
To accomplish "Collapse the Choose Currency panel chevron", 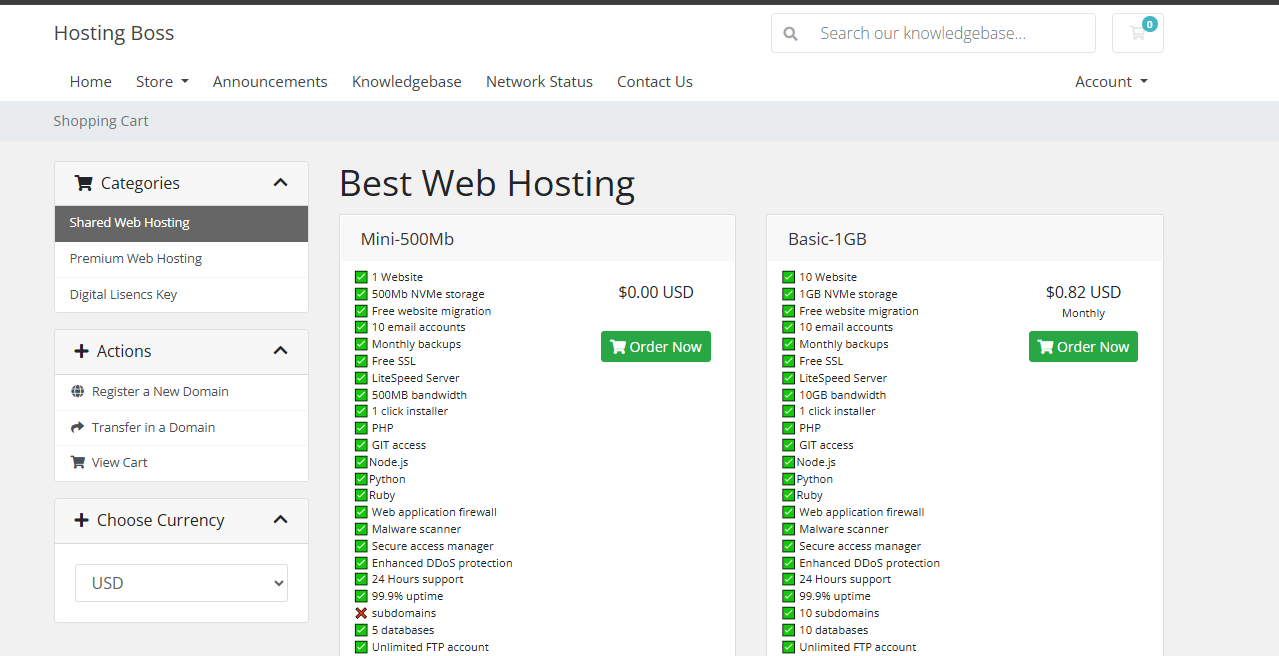I will coord(280,520).
